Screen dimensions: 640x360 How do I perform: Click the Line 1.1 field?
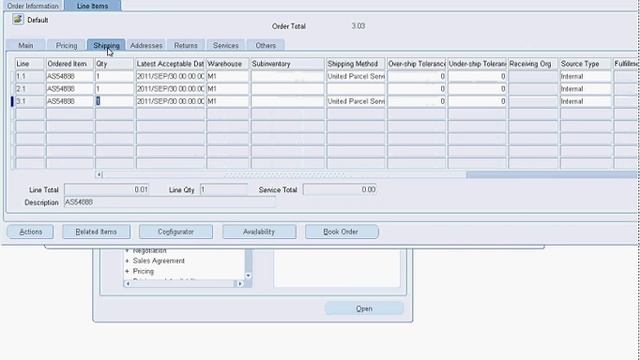[x=29, y=76]
